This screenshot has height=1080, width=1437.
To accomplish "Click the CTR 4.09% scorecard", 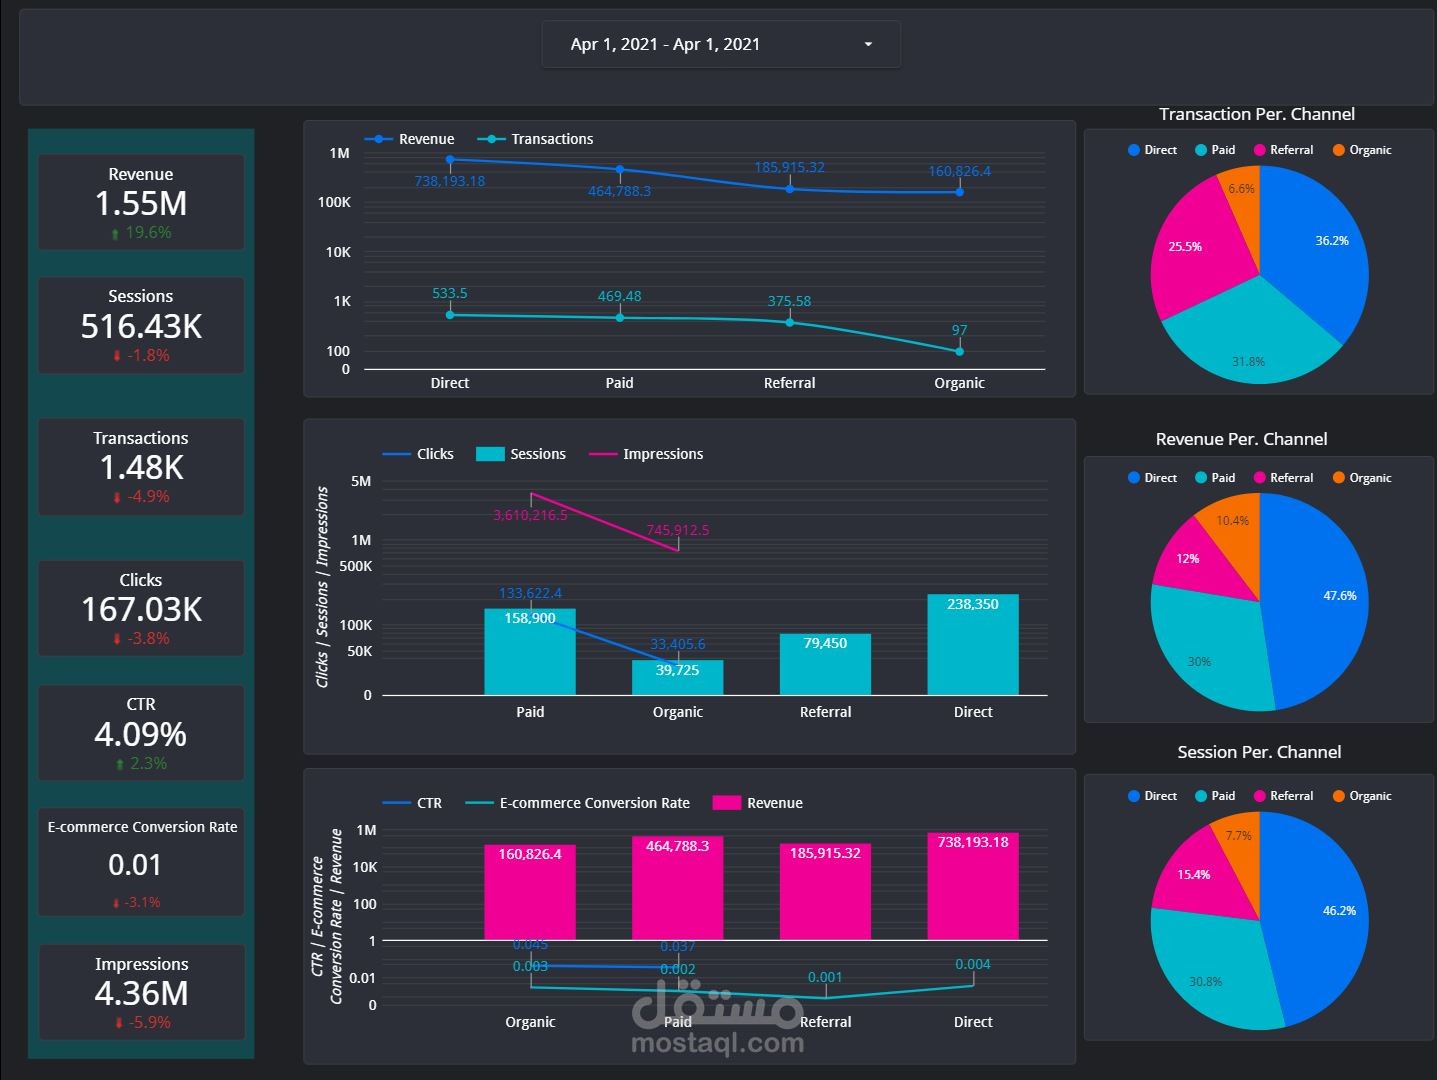I will (141, 733).
